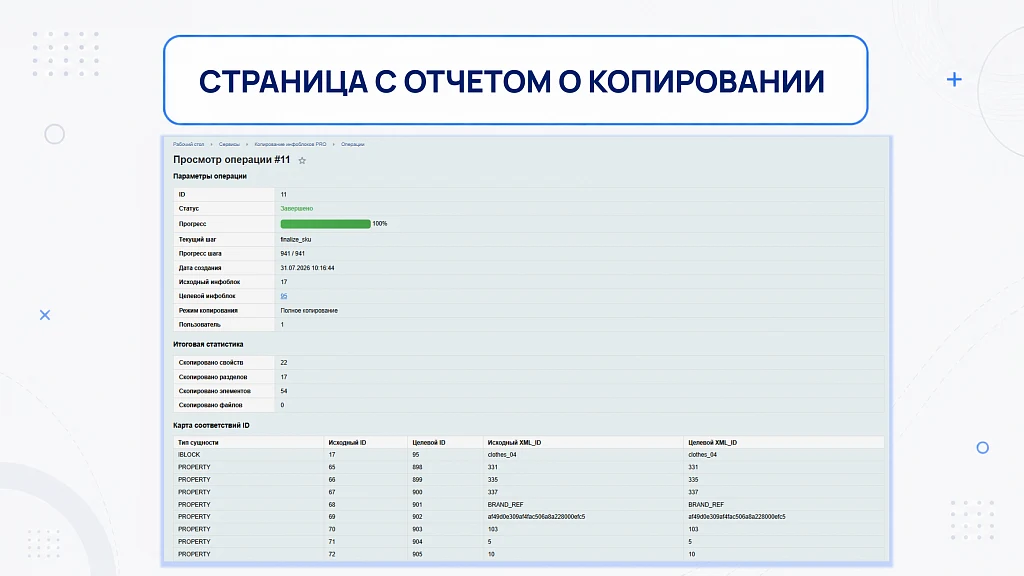Screen dimensions: 1024x576
Task: Select the 'Полное копирование' mode value
Action: tap(309, 311)
